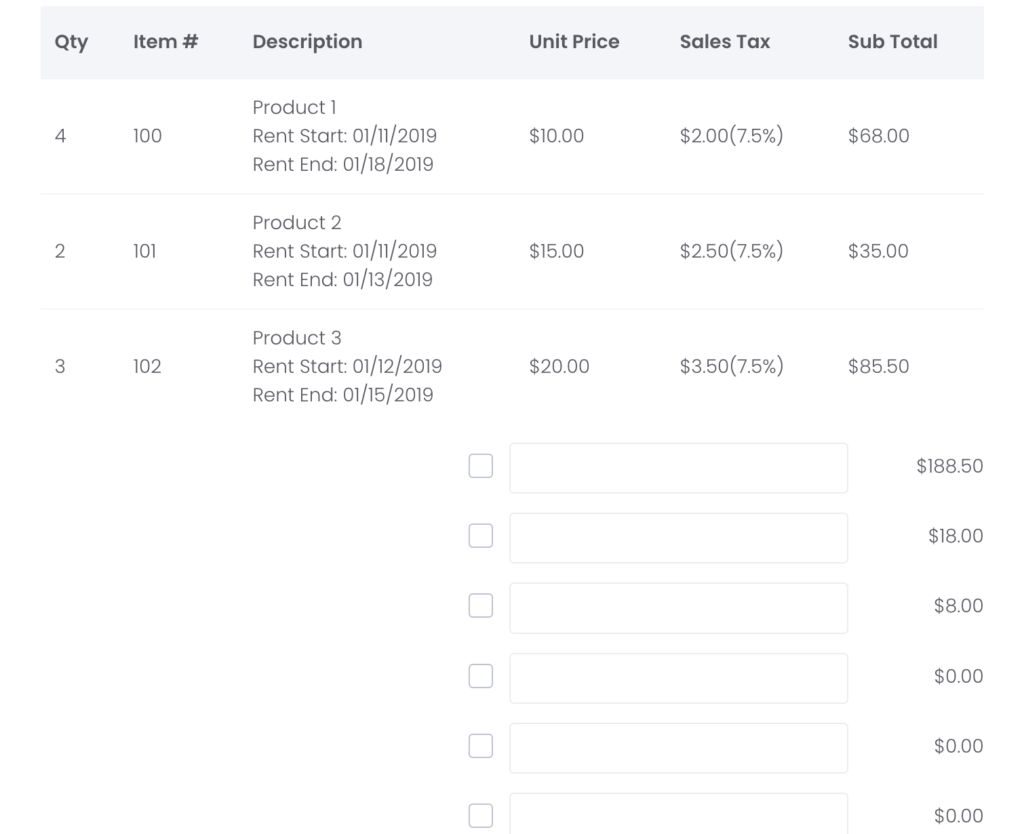The width and height of the screenshot is (1024, 834).
Task: Select the Product 1 row description
Action: [x=345, y=136]
